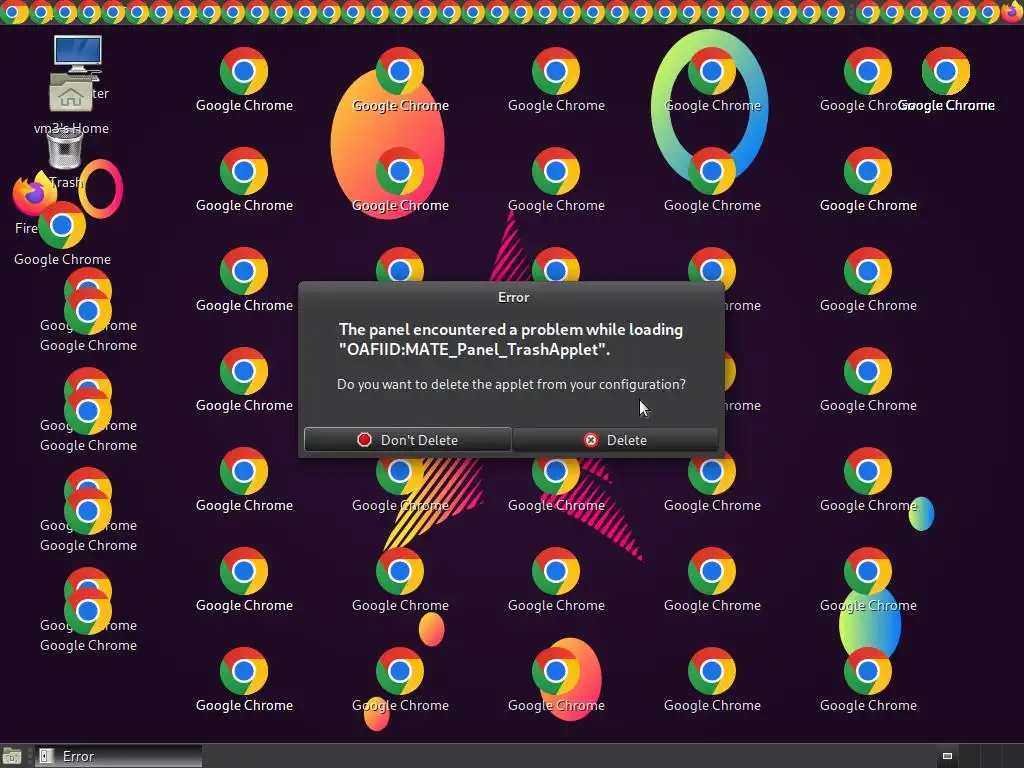This screenshot has width=1024, height=768.
Task: Select Chrome icon at top of green-blue ring
Action: pyautogui.click(x=712, y=71)
